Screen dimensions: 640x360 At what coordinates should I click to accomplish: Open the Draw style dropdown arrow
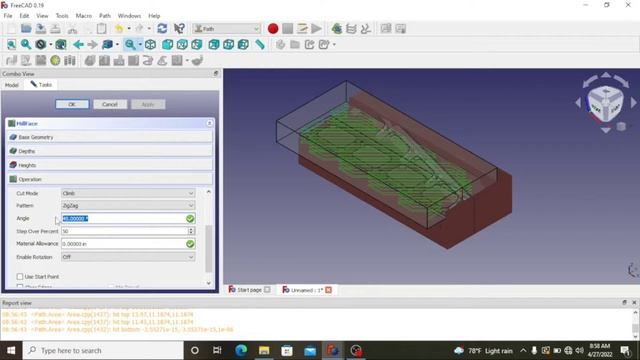(51, 44)
